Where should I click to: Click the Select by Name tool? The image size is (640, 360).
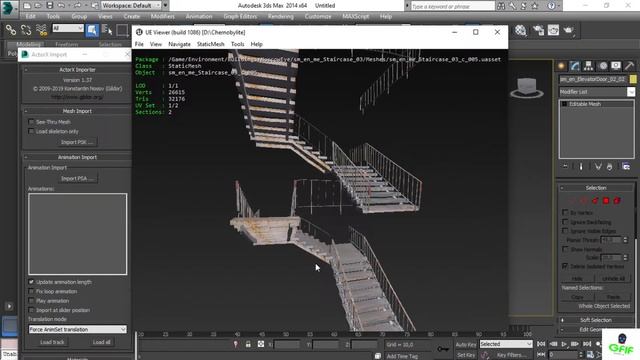[107, 30]
